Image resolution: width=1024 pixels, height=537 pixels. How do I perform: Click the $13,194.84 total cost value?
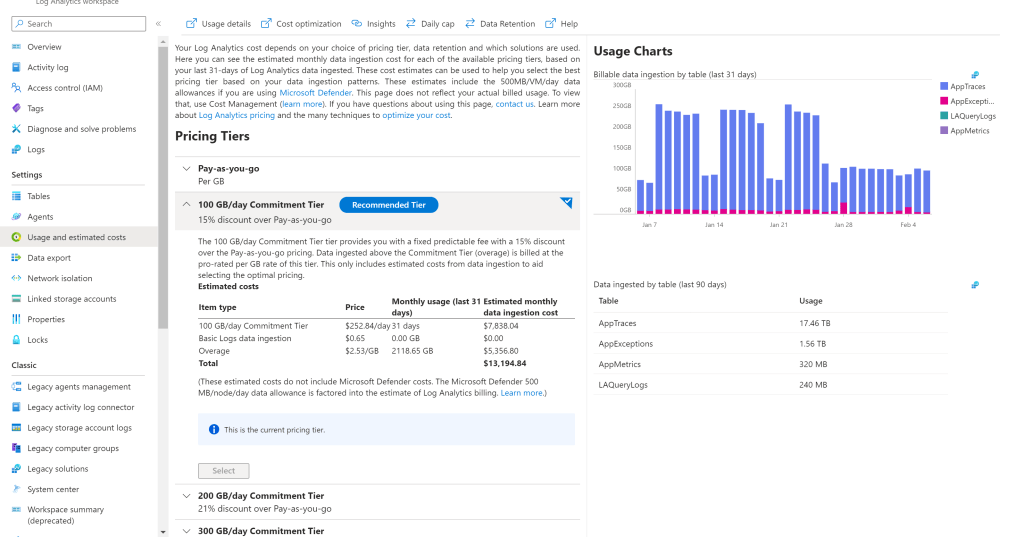505,363
